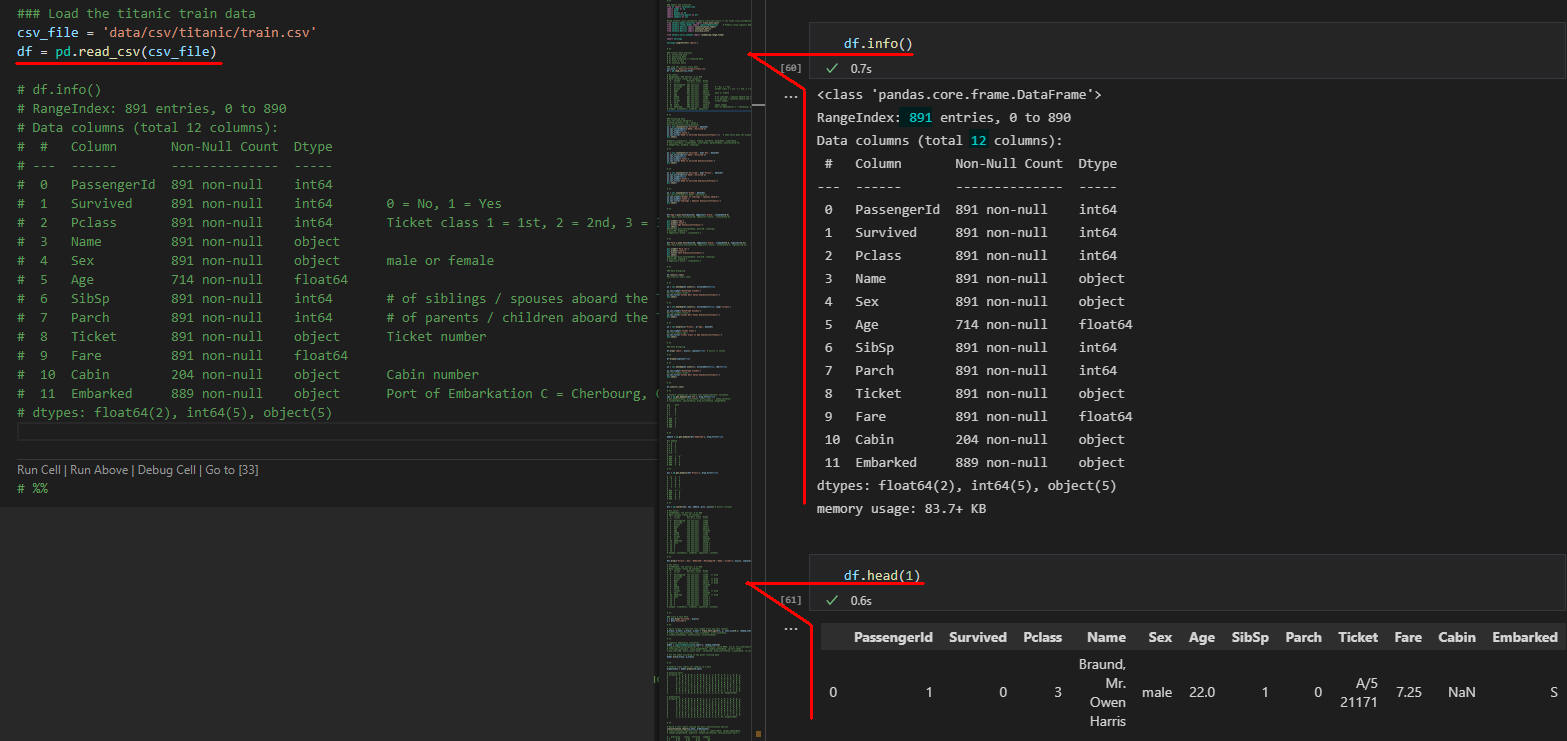Click the 22.0 age cell

pyautogui.click(x=1202, y=692)
